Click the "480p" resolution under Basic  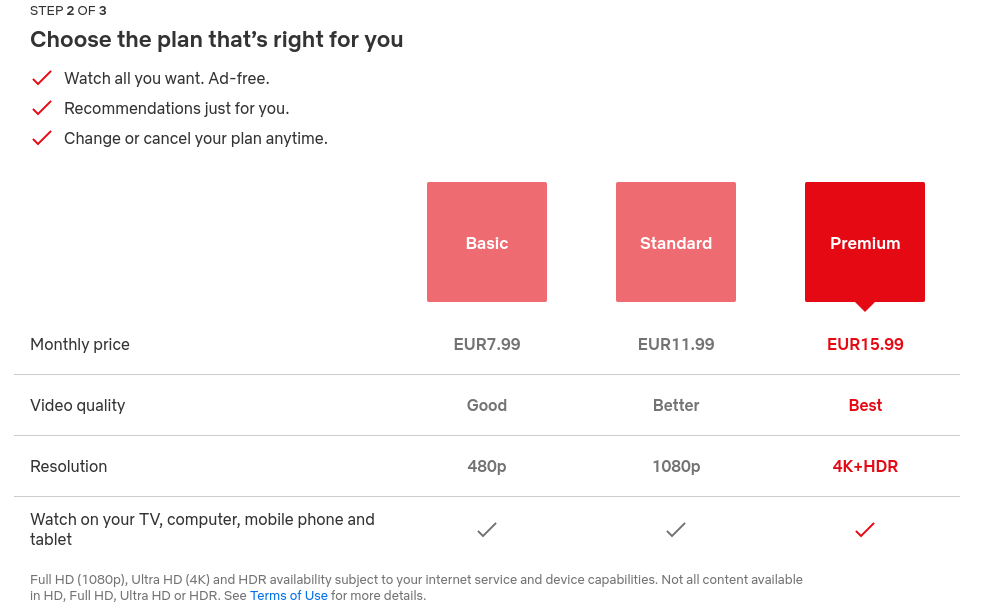(x=487, y=466)
